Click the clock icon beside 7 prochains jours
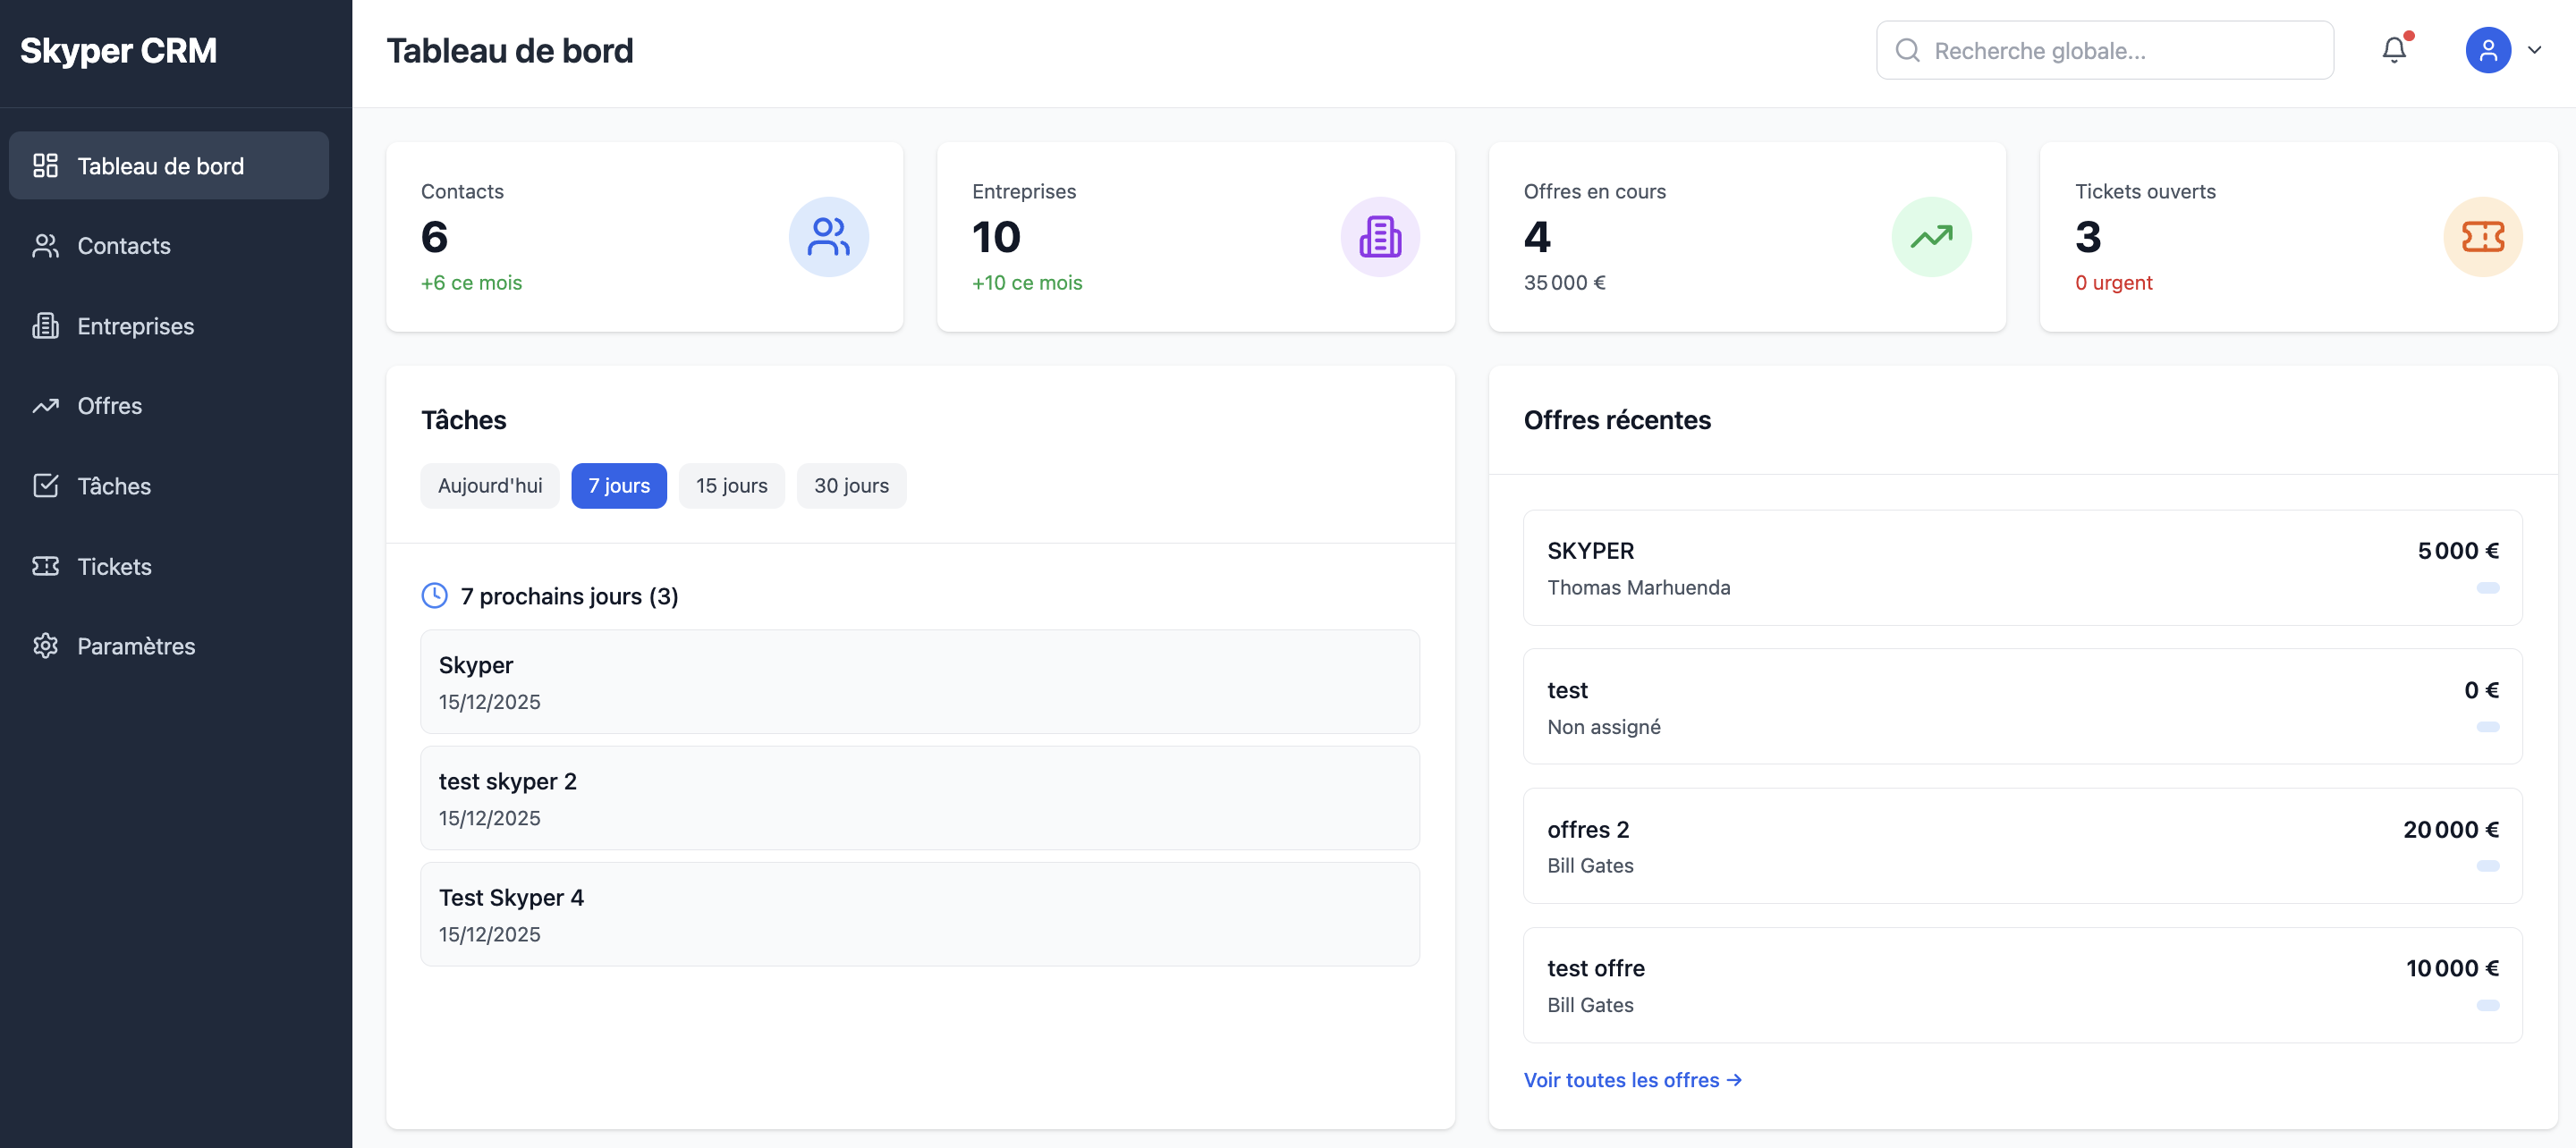This screenshot has height=1148, width=2576. (x=434, y=596)
